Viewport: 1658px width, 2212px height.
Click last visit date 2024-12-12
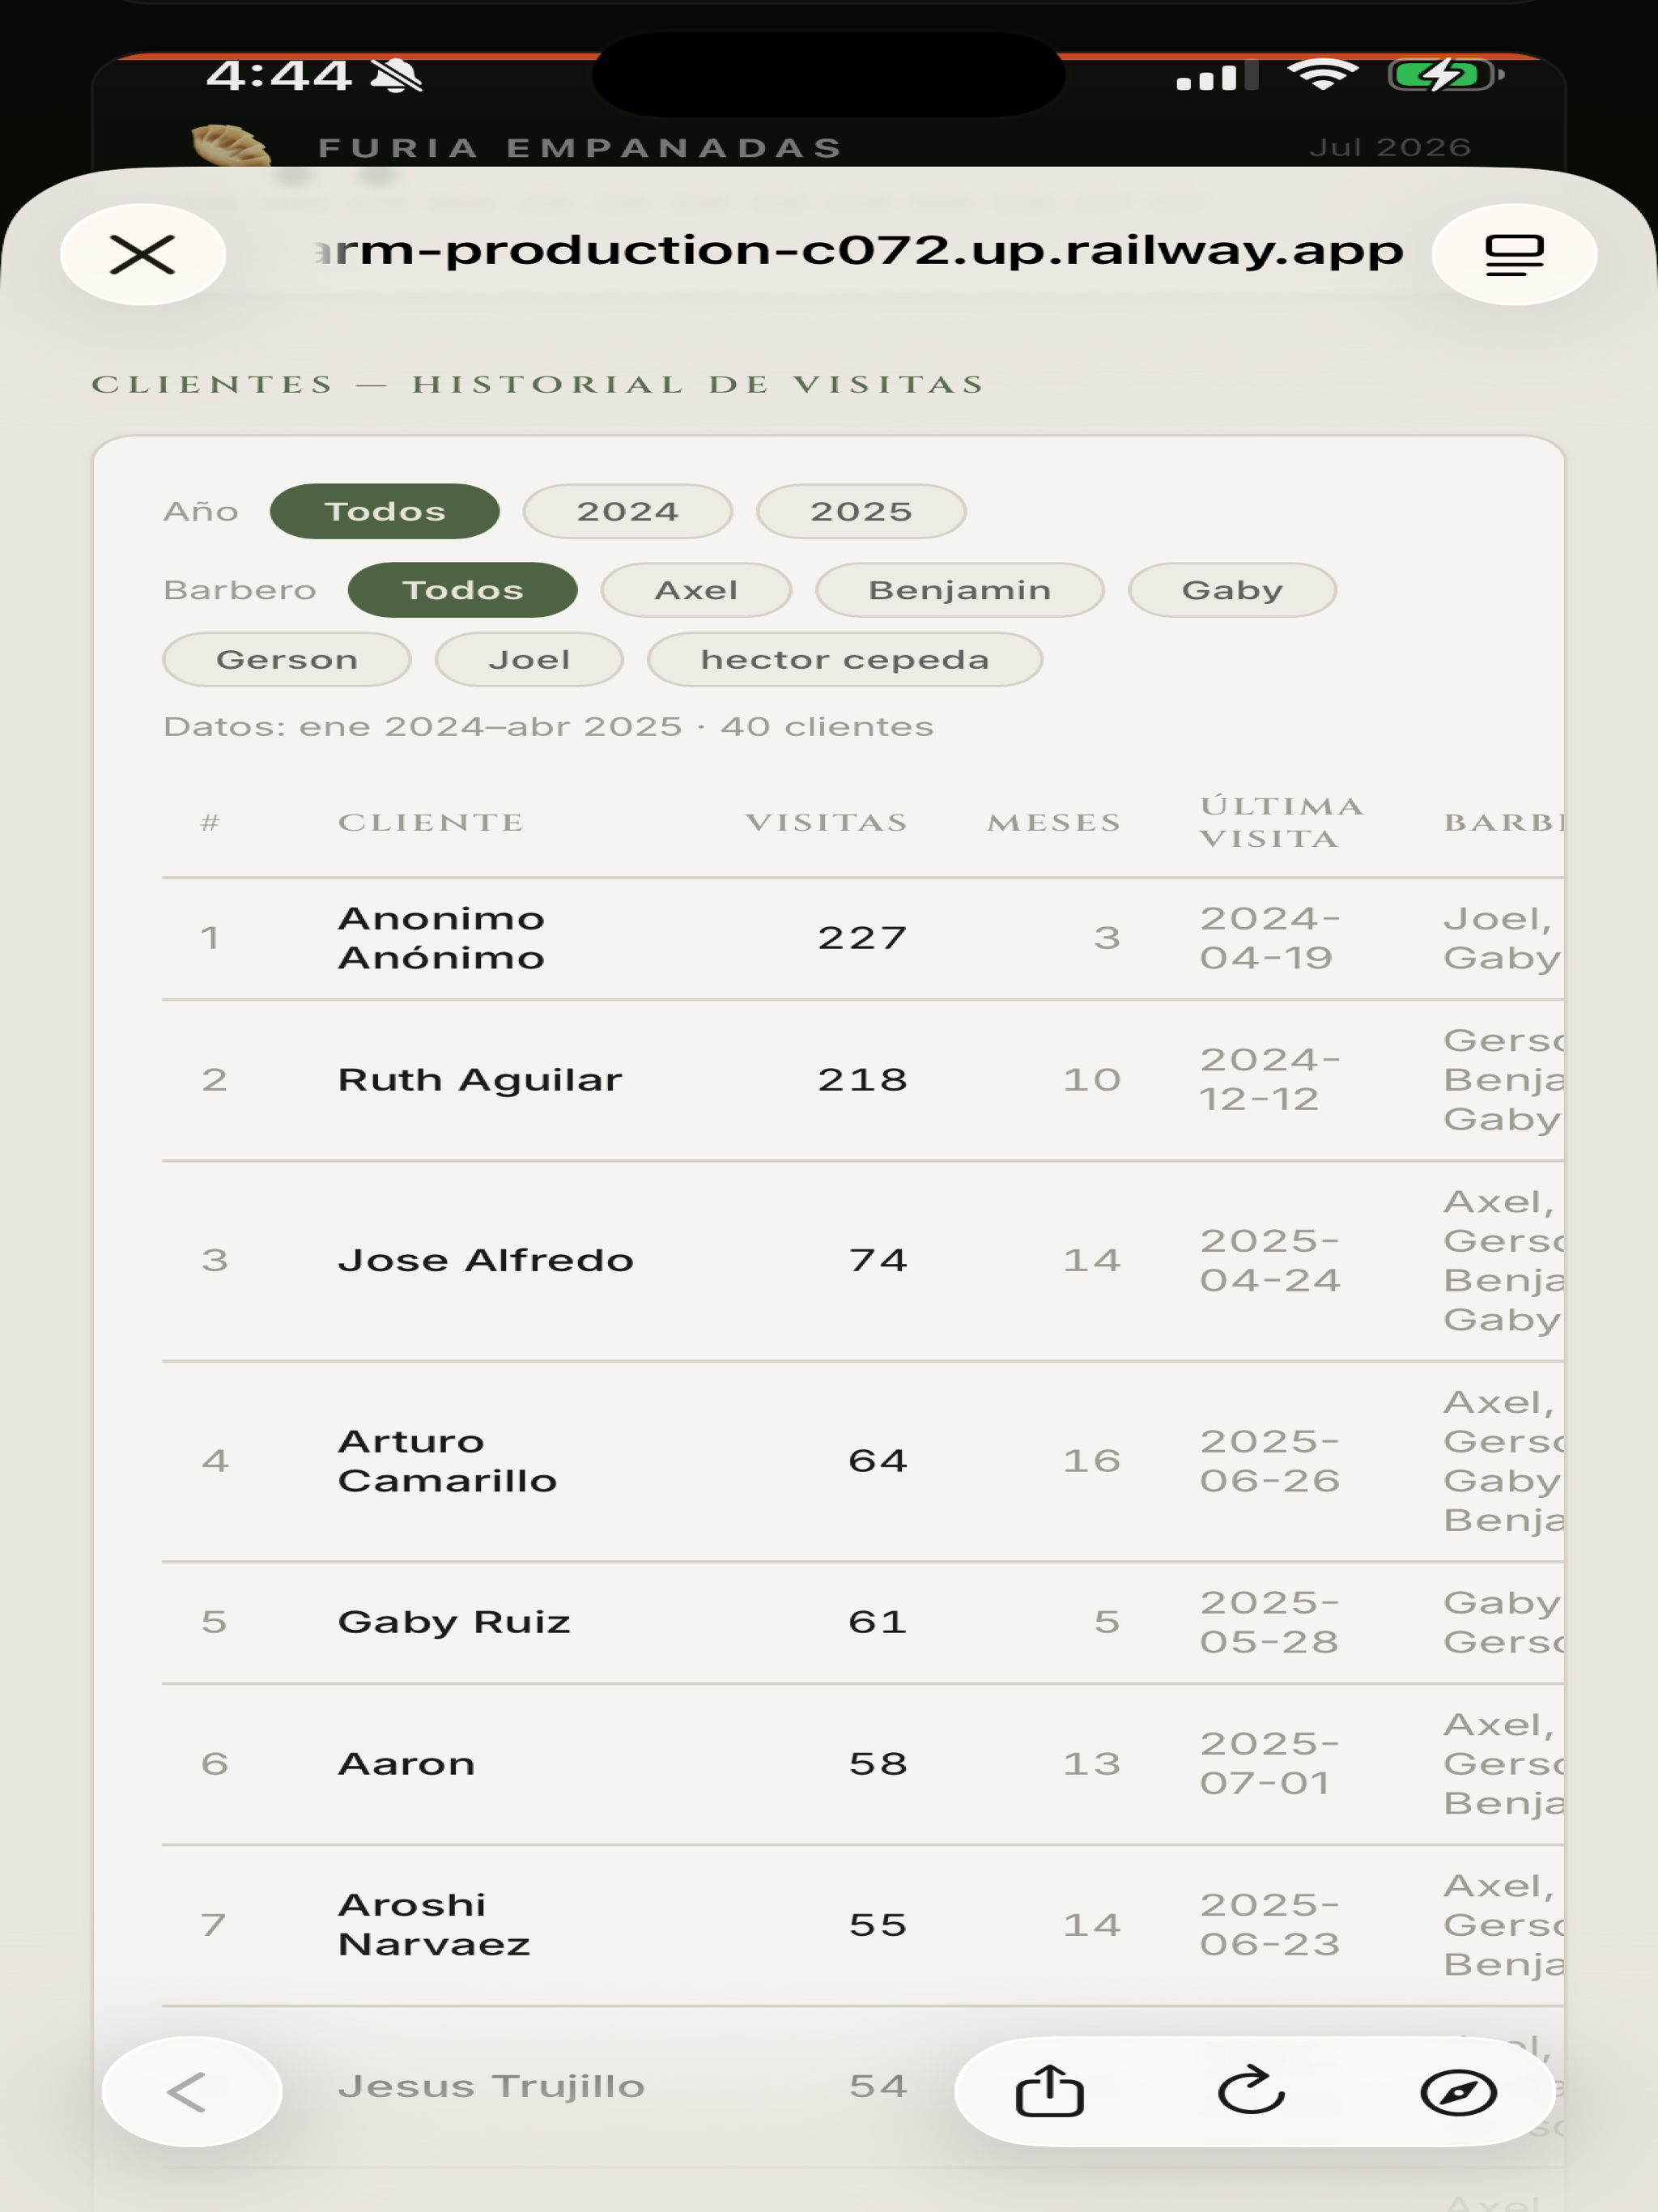(1270, 1080)
